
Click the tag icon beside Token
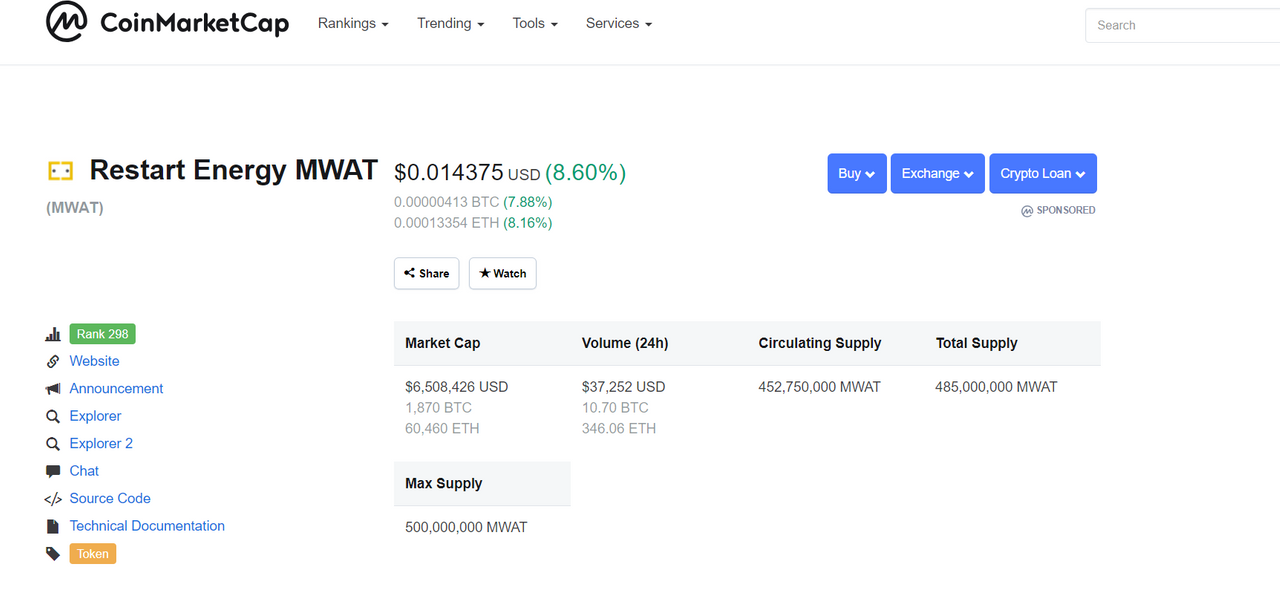tap(53, 554)
